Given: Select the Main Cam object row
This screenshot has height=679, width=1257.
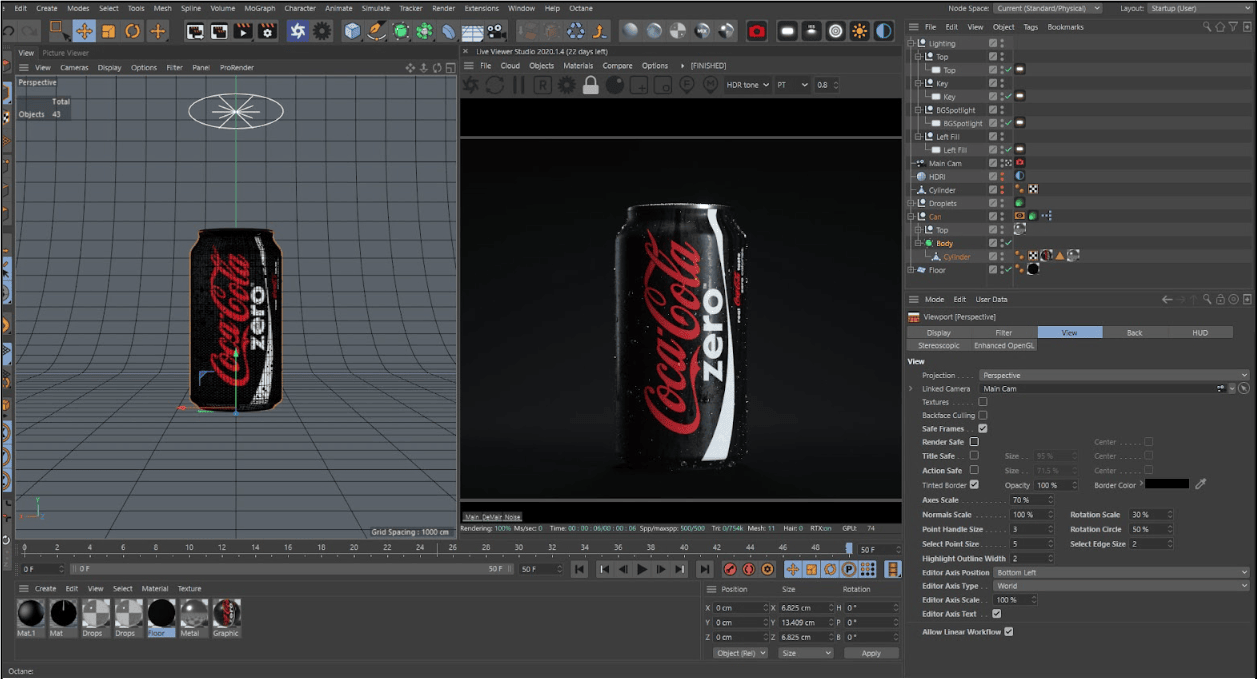Looking at the screenshot, I should (x=945, y=164).
